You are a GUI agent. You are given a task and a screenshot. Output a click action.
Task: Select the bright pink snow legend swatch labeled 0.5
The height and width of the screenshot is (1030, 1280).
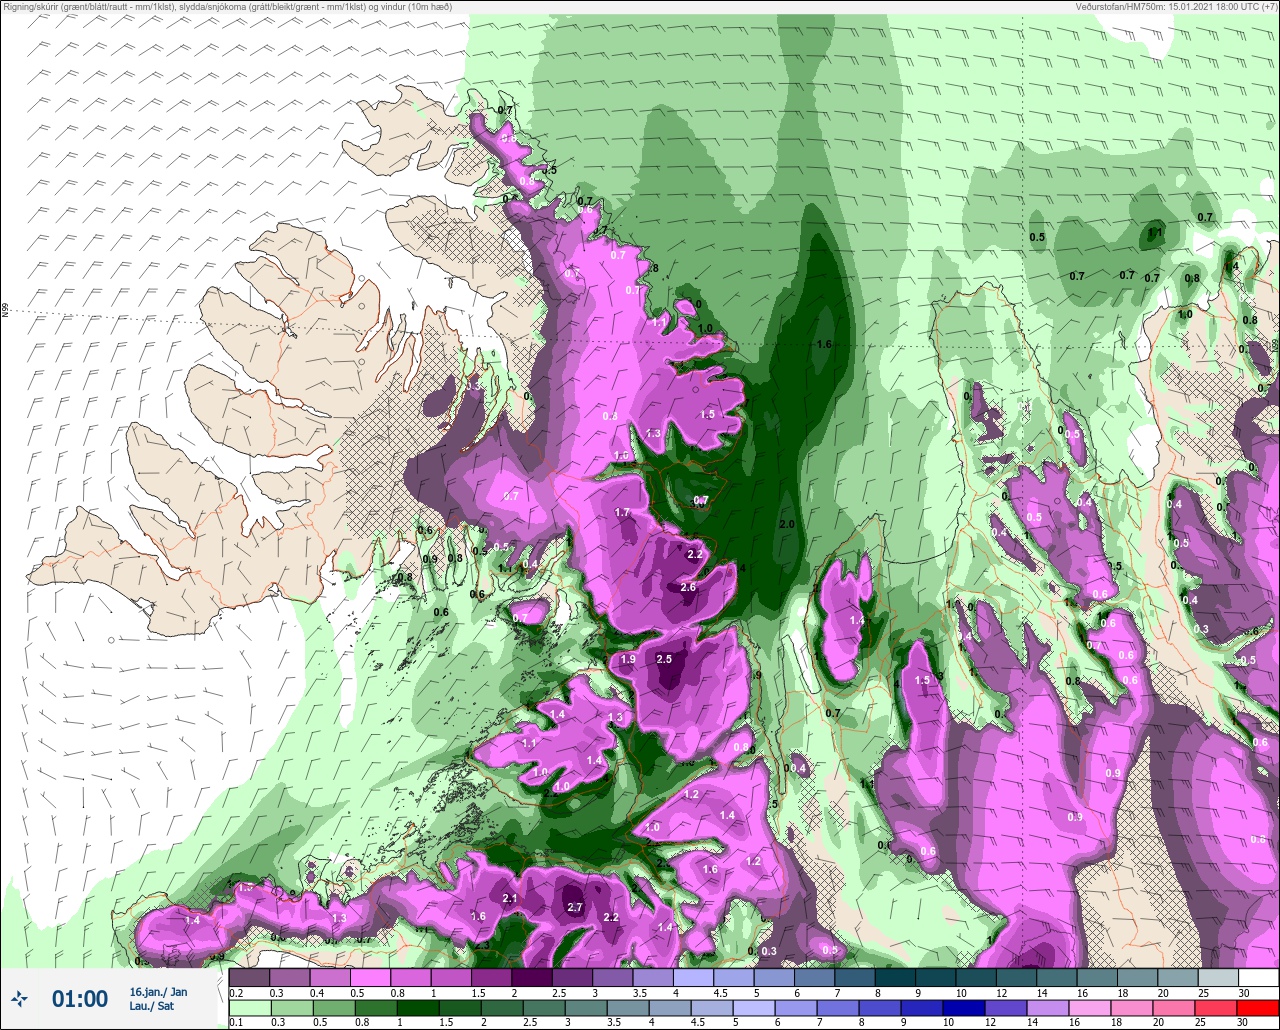pyautogui.click(x=370, y=977)
